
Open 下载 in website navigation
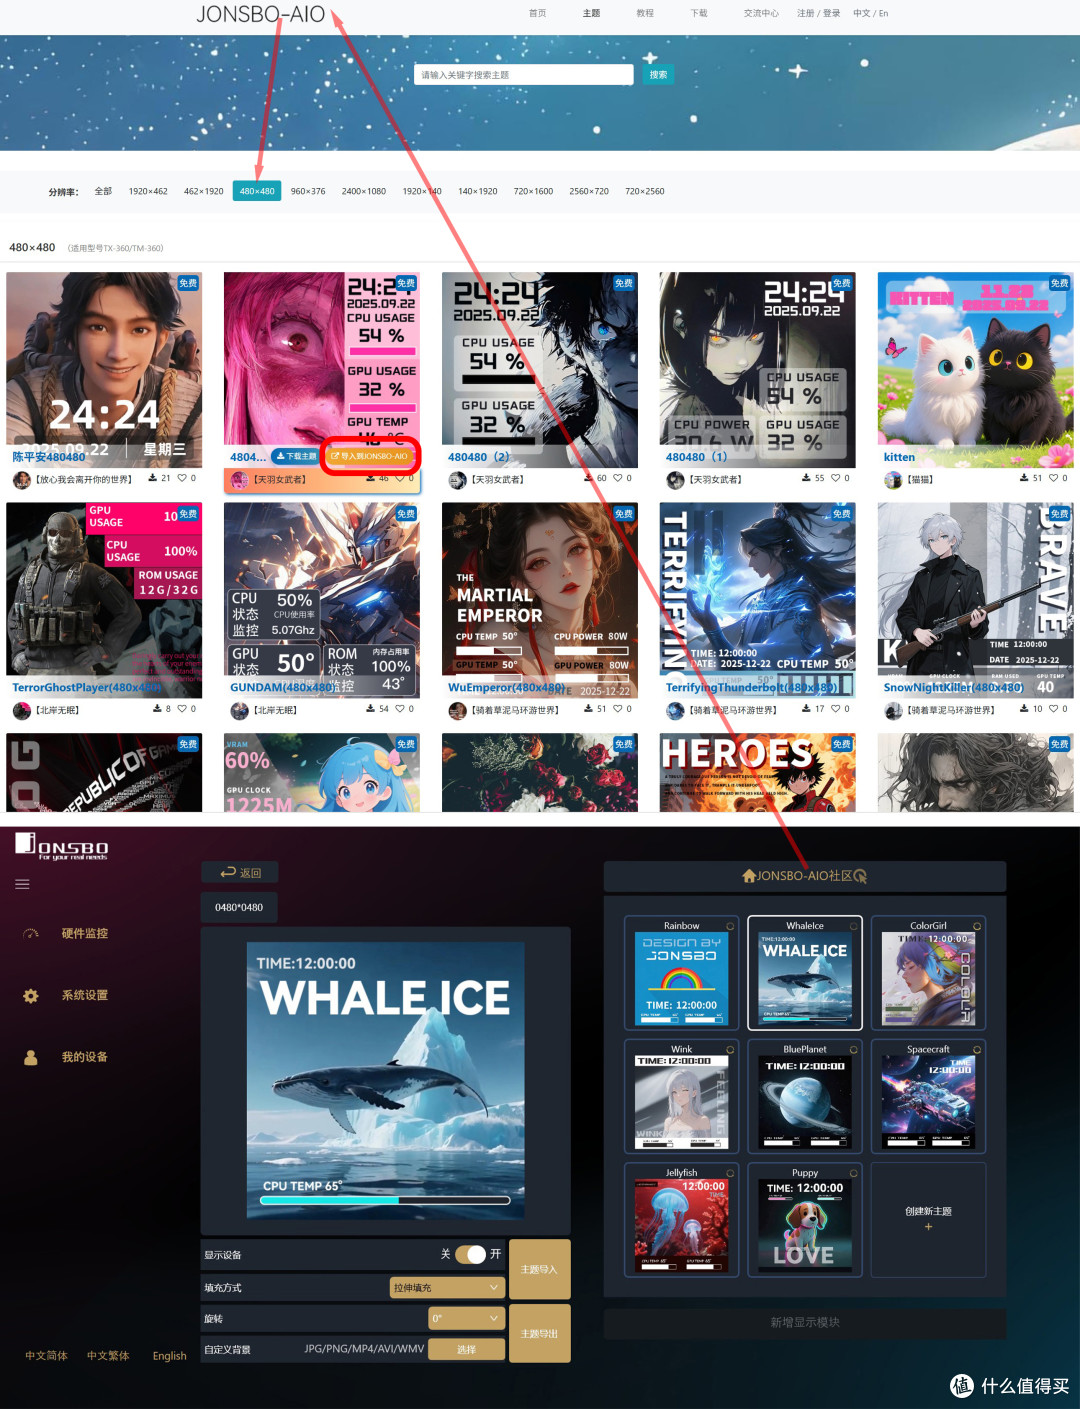[x=699, y=13]
